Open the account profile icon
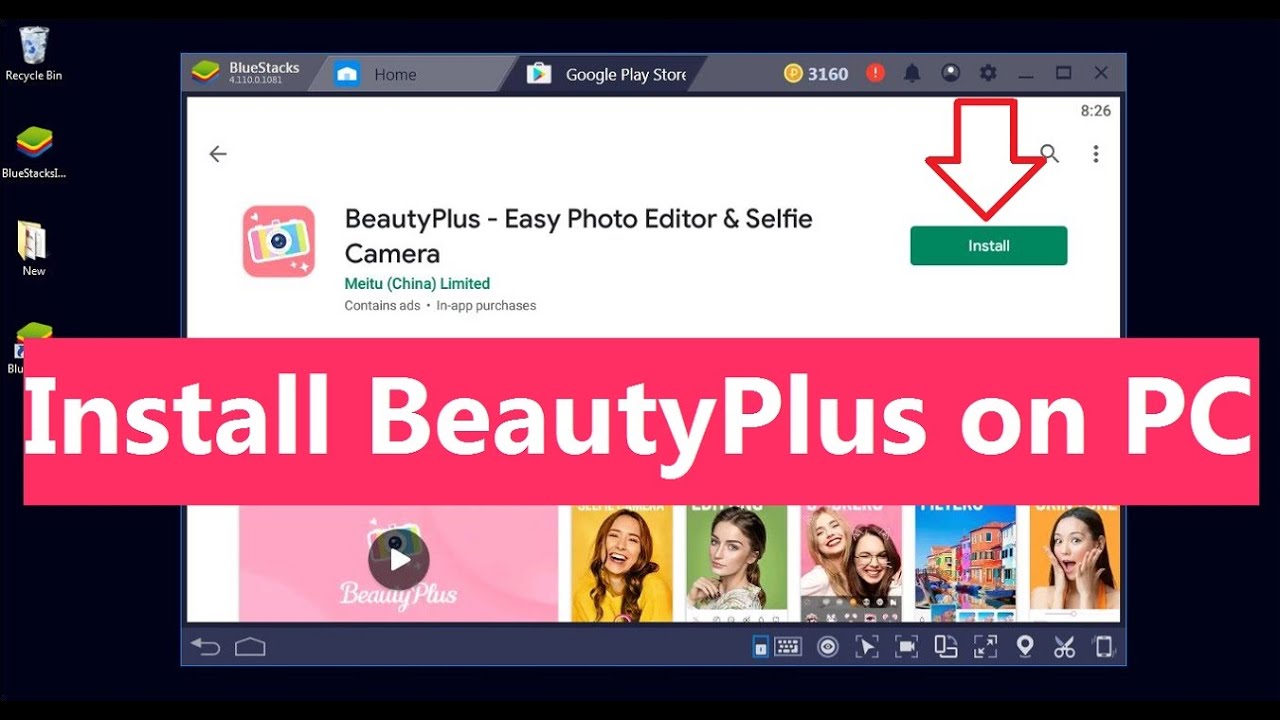Image resolution: width=1280 pixels, height=720 pixels. pos(951,73)
